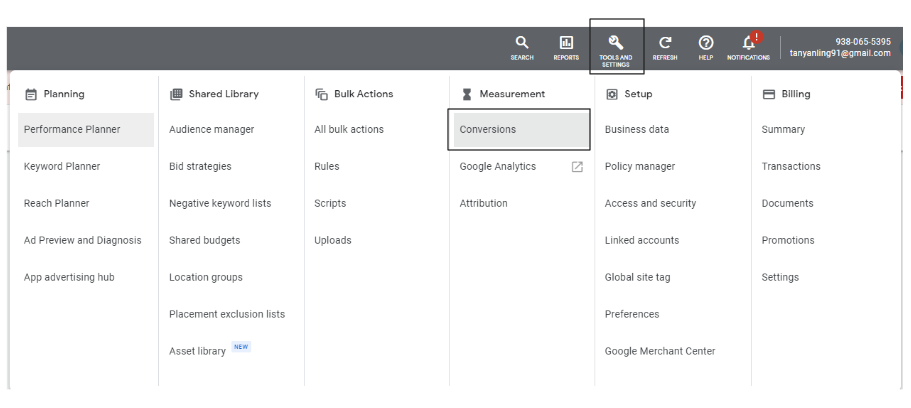Viewport: 911px width, 408px height.
Task: Click the Search magnifier icon
Action: tap(522, 43)
